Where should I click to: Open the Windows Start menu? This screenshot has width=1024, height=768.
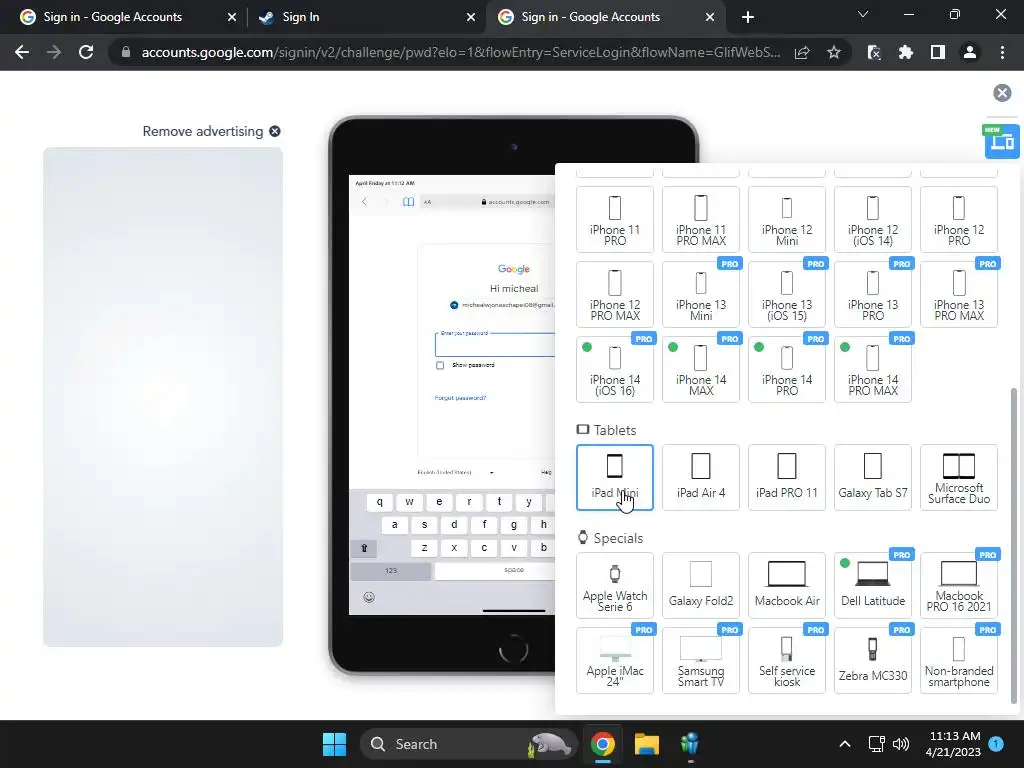[334, 744]
